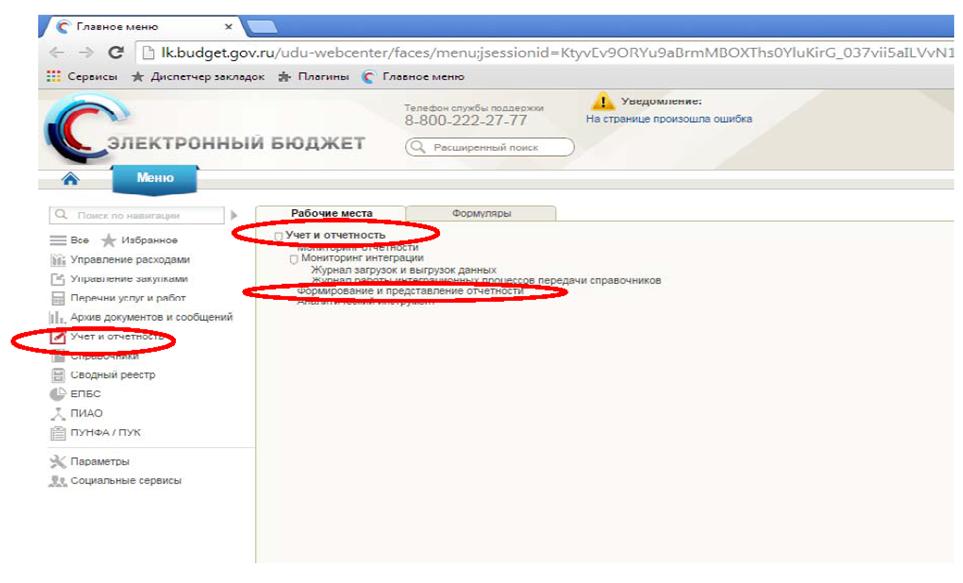963x583 pixels.
Task: Collapse the Мониторинг интеграции tree node
Action: [293, 259]
